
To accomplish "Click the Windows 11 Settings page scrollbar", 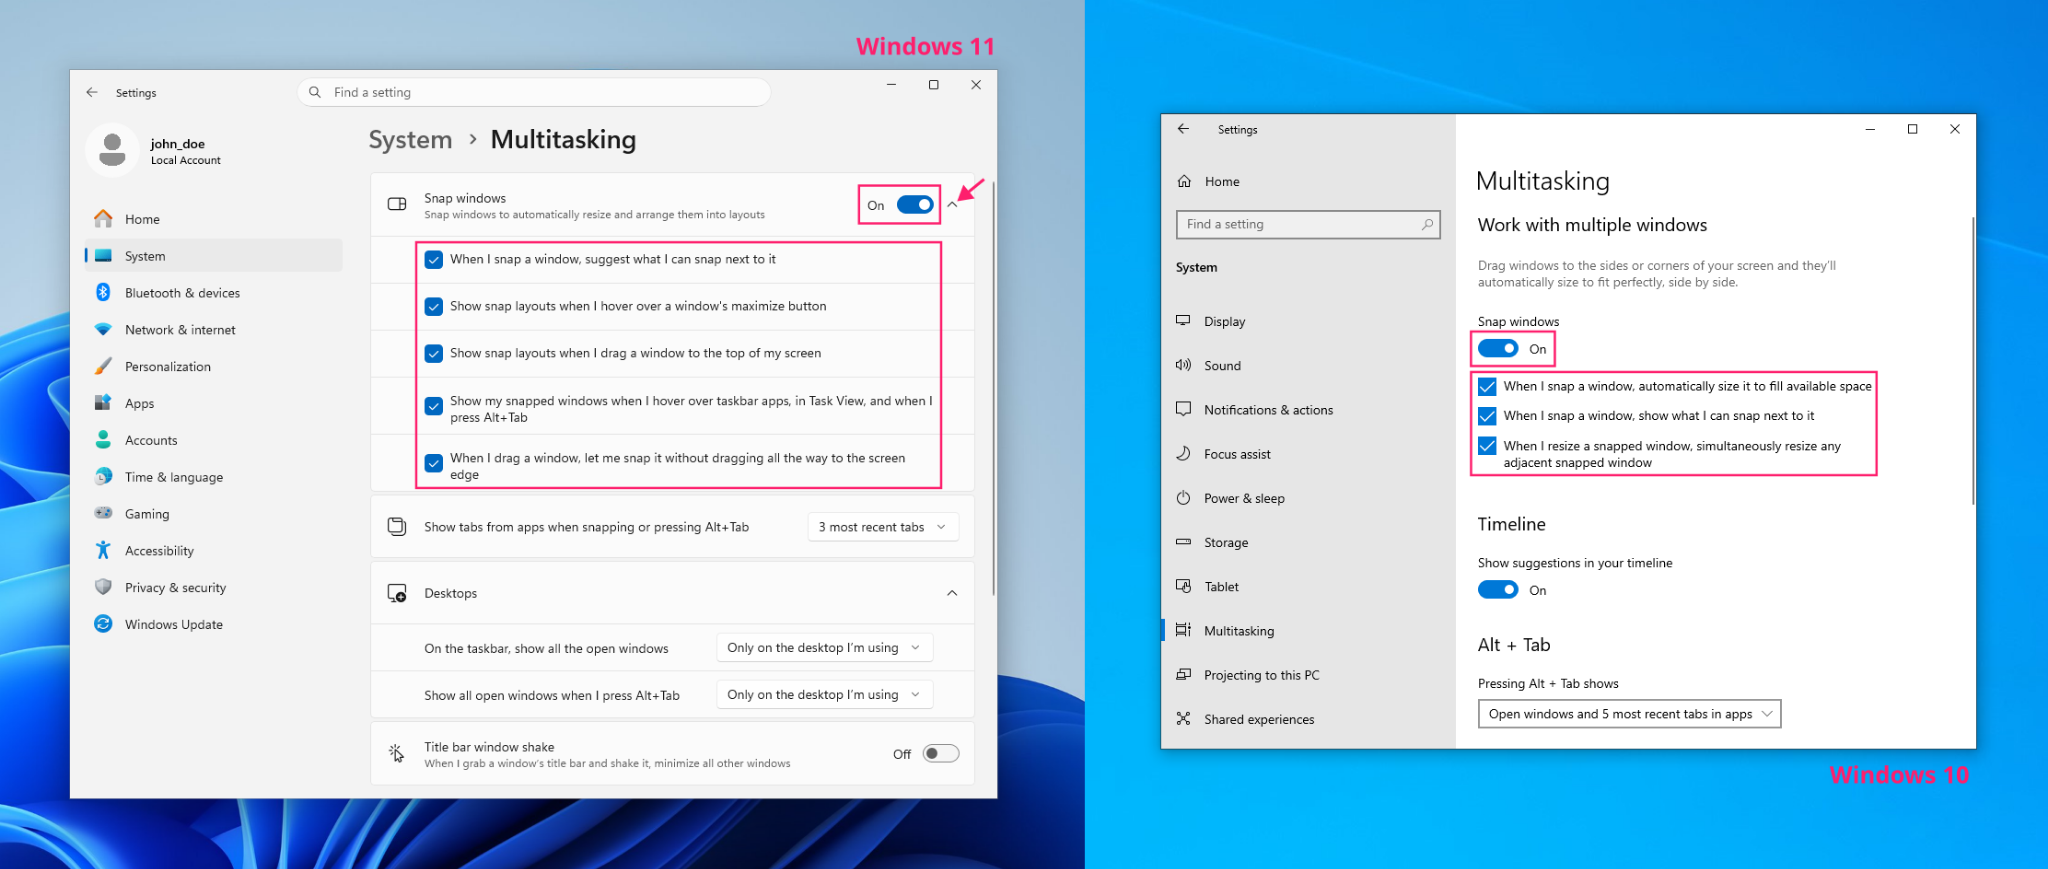I will coord(993,388).
